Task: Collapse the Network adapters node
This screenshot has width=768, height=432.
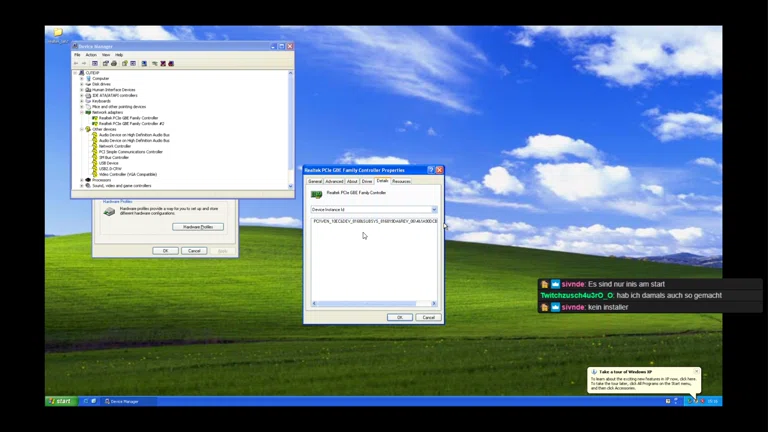Action: tap(82, 112)
